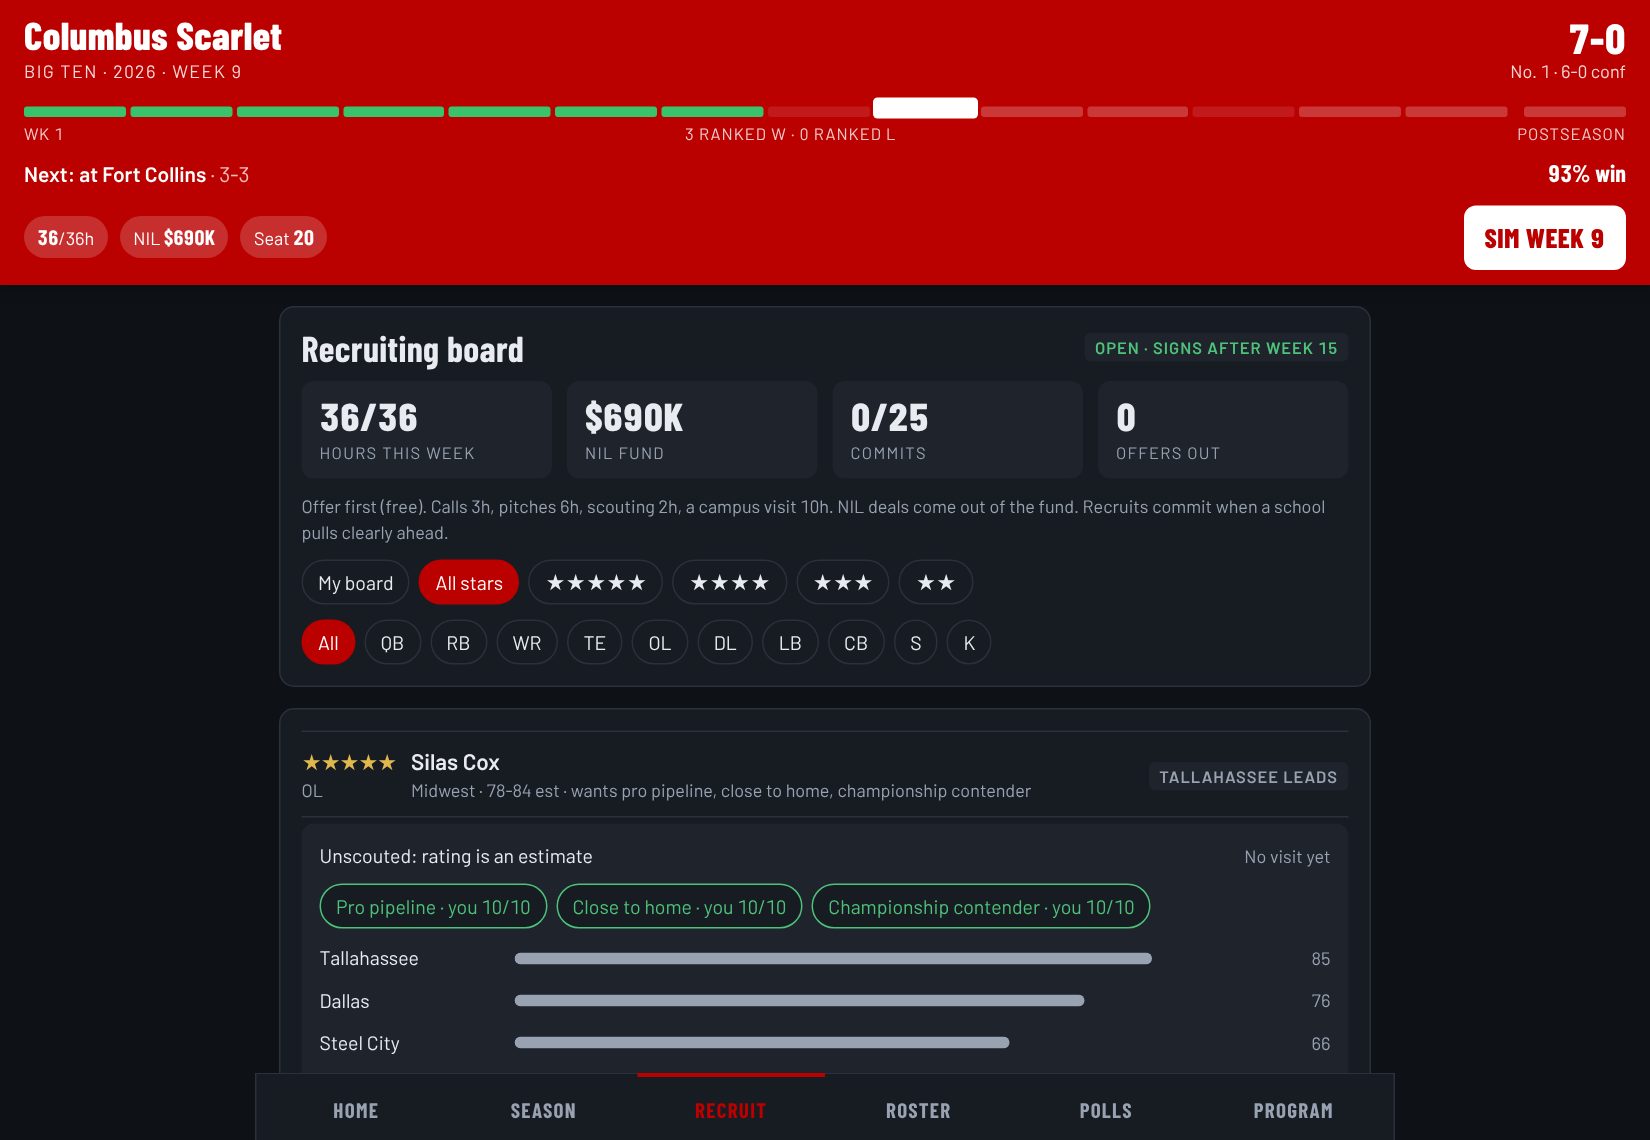Filter by DL position

pyautogui.click(x=725, y=643)
